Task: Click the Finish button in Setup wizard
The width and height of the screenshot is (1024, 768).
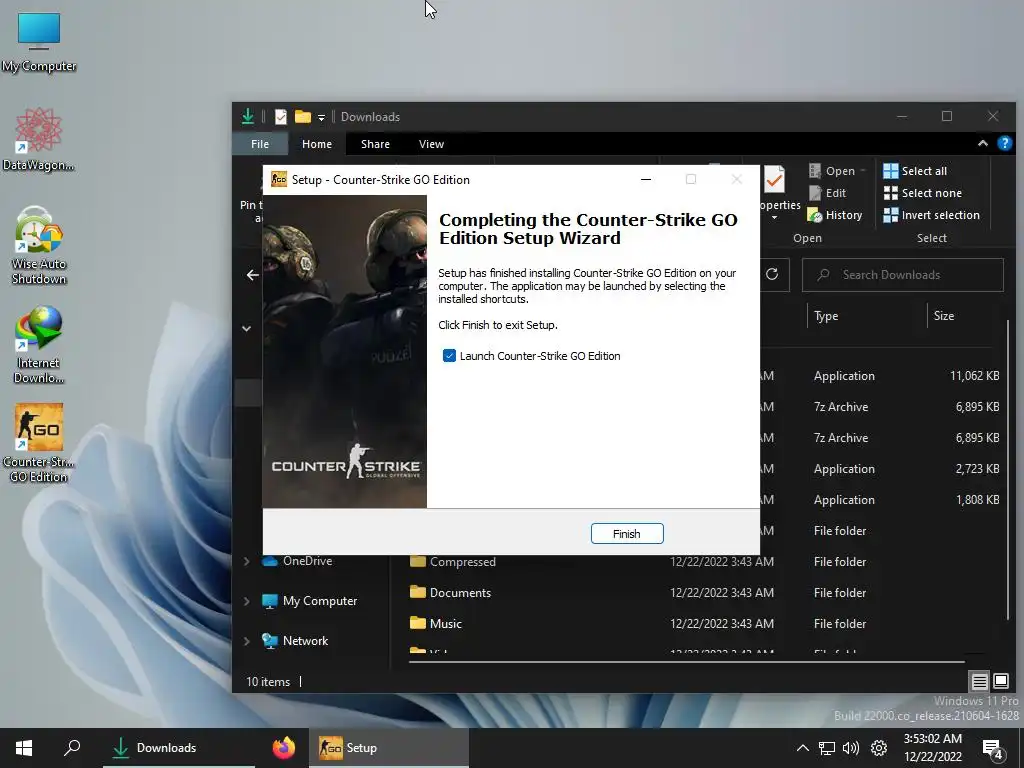Action: pyautogui.click(x=627, y=534)
